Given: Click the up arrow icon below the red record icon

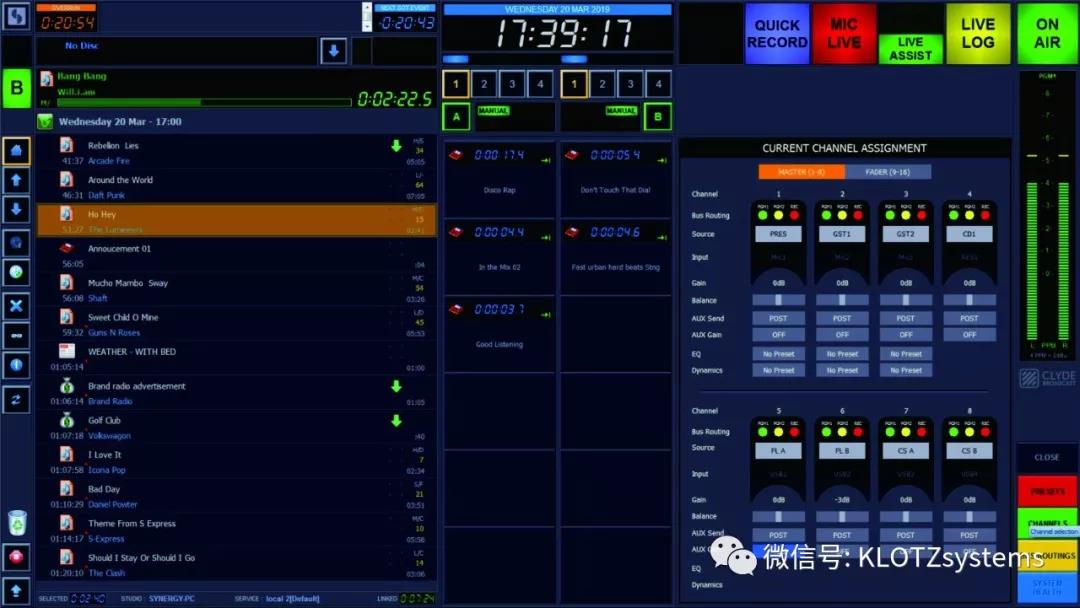Looking at the screenshot, I should [x=17, y=590].
